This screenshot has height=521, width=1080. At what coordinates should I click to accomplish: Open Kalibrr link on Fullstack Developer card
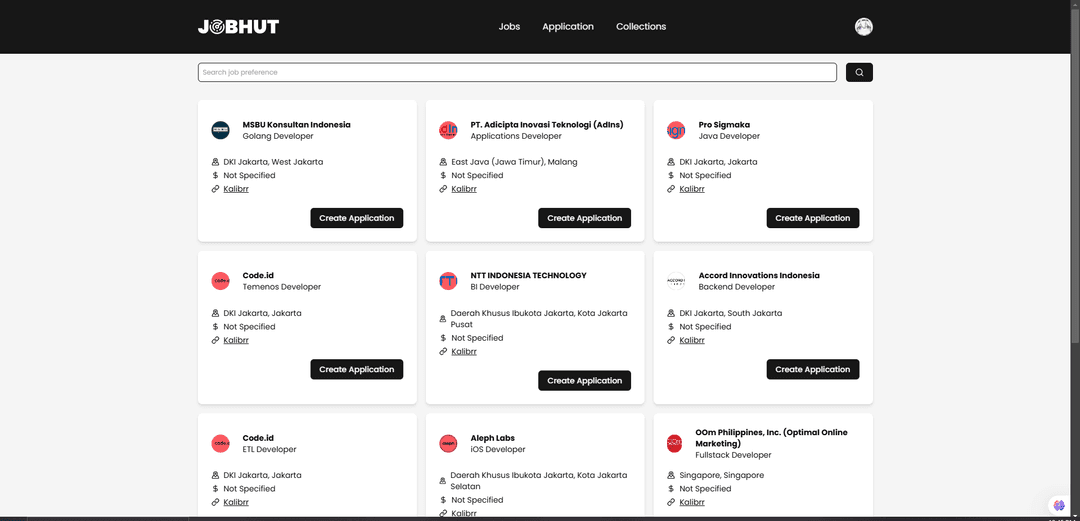(x=692, y=502)
